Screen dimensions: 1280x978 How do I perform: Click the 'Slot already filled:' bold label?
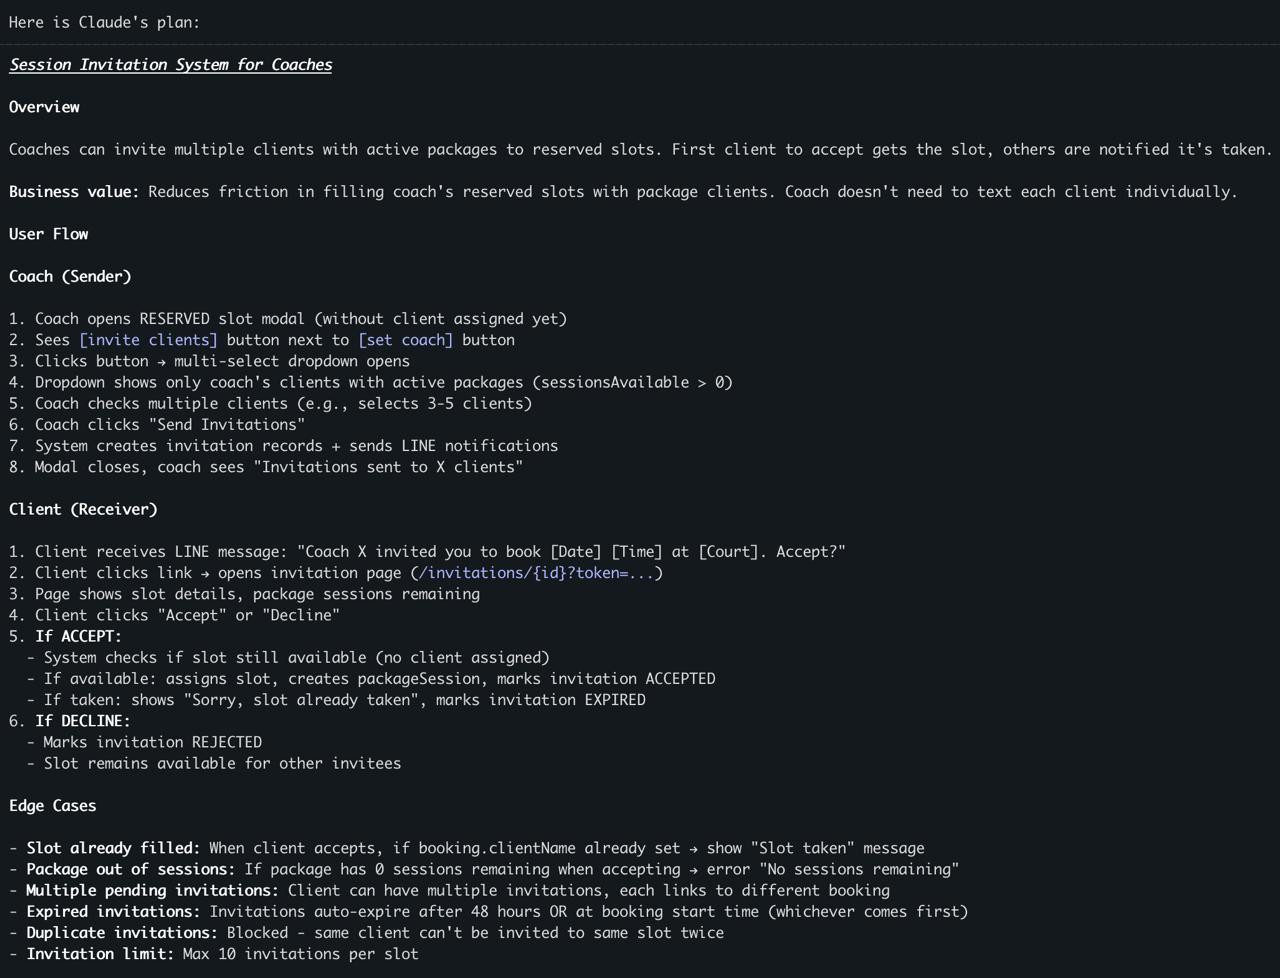tap(113, 849)
